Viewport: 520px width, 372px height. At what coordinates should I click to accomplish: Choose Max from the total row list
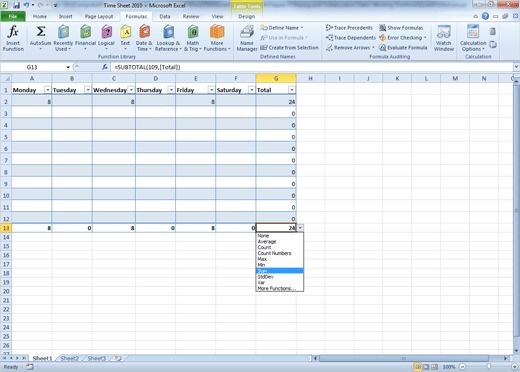tap(279, 259)
